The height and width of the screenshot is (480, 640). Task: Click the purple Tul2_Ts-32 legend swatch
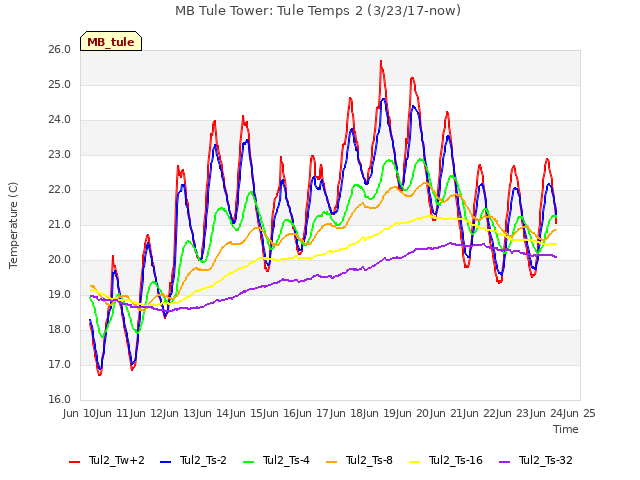coord(504,462)
